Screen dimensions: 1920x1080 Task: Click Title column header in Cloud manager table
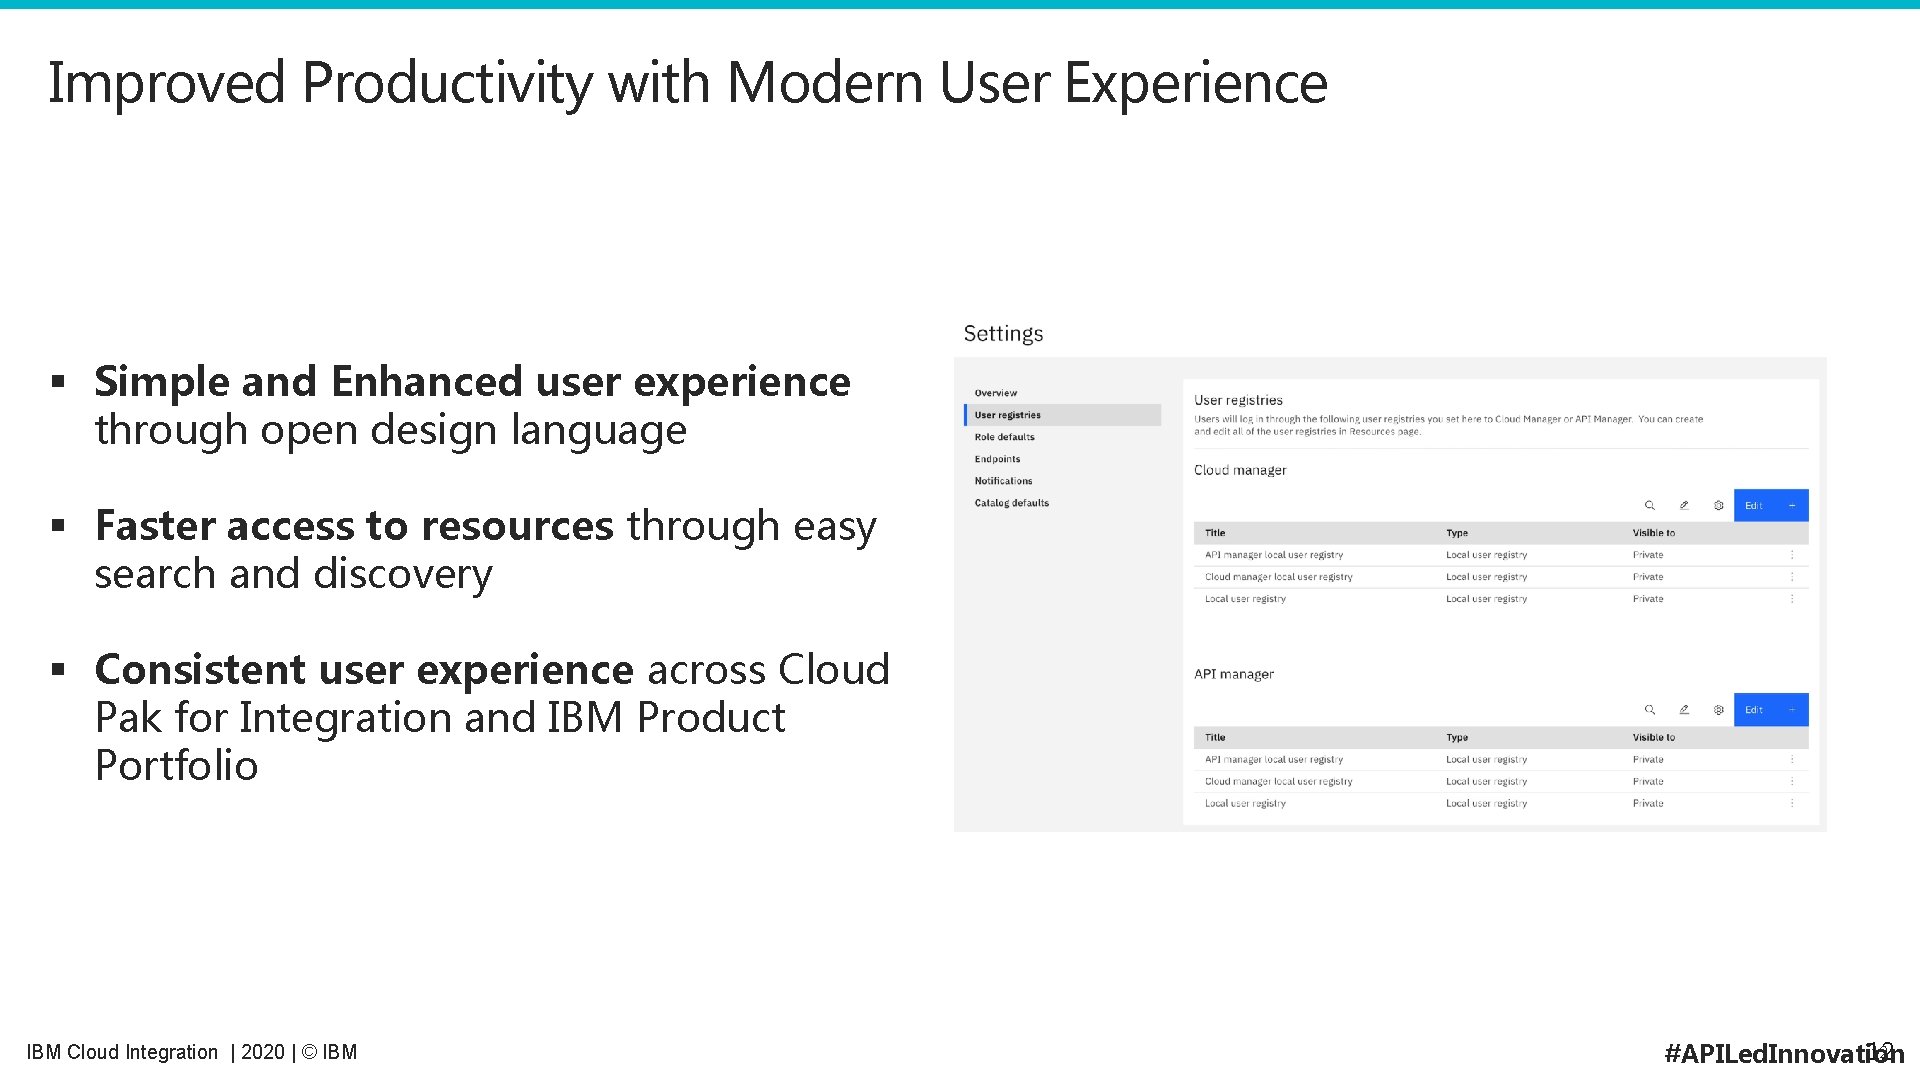pos(1215,533)
